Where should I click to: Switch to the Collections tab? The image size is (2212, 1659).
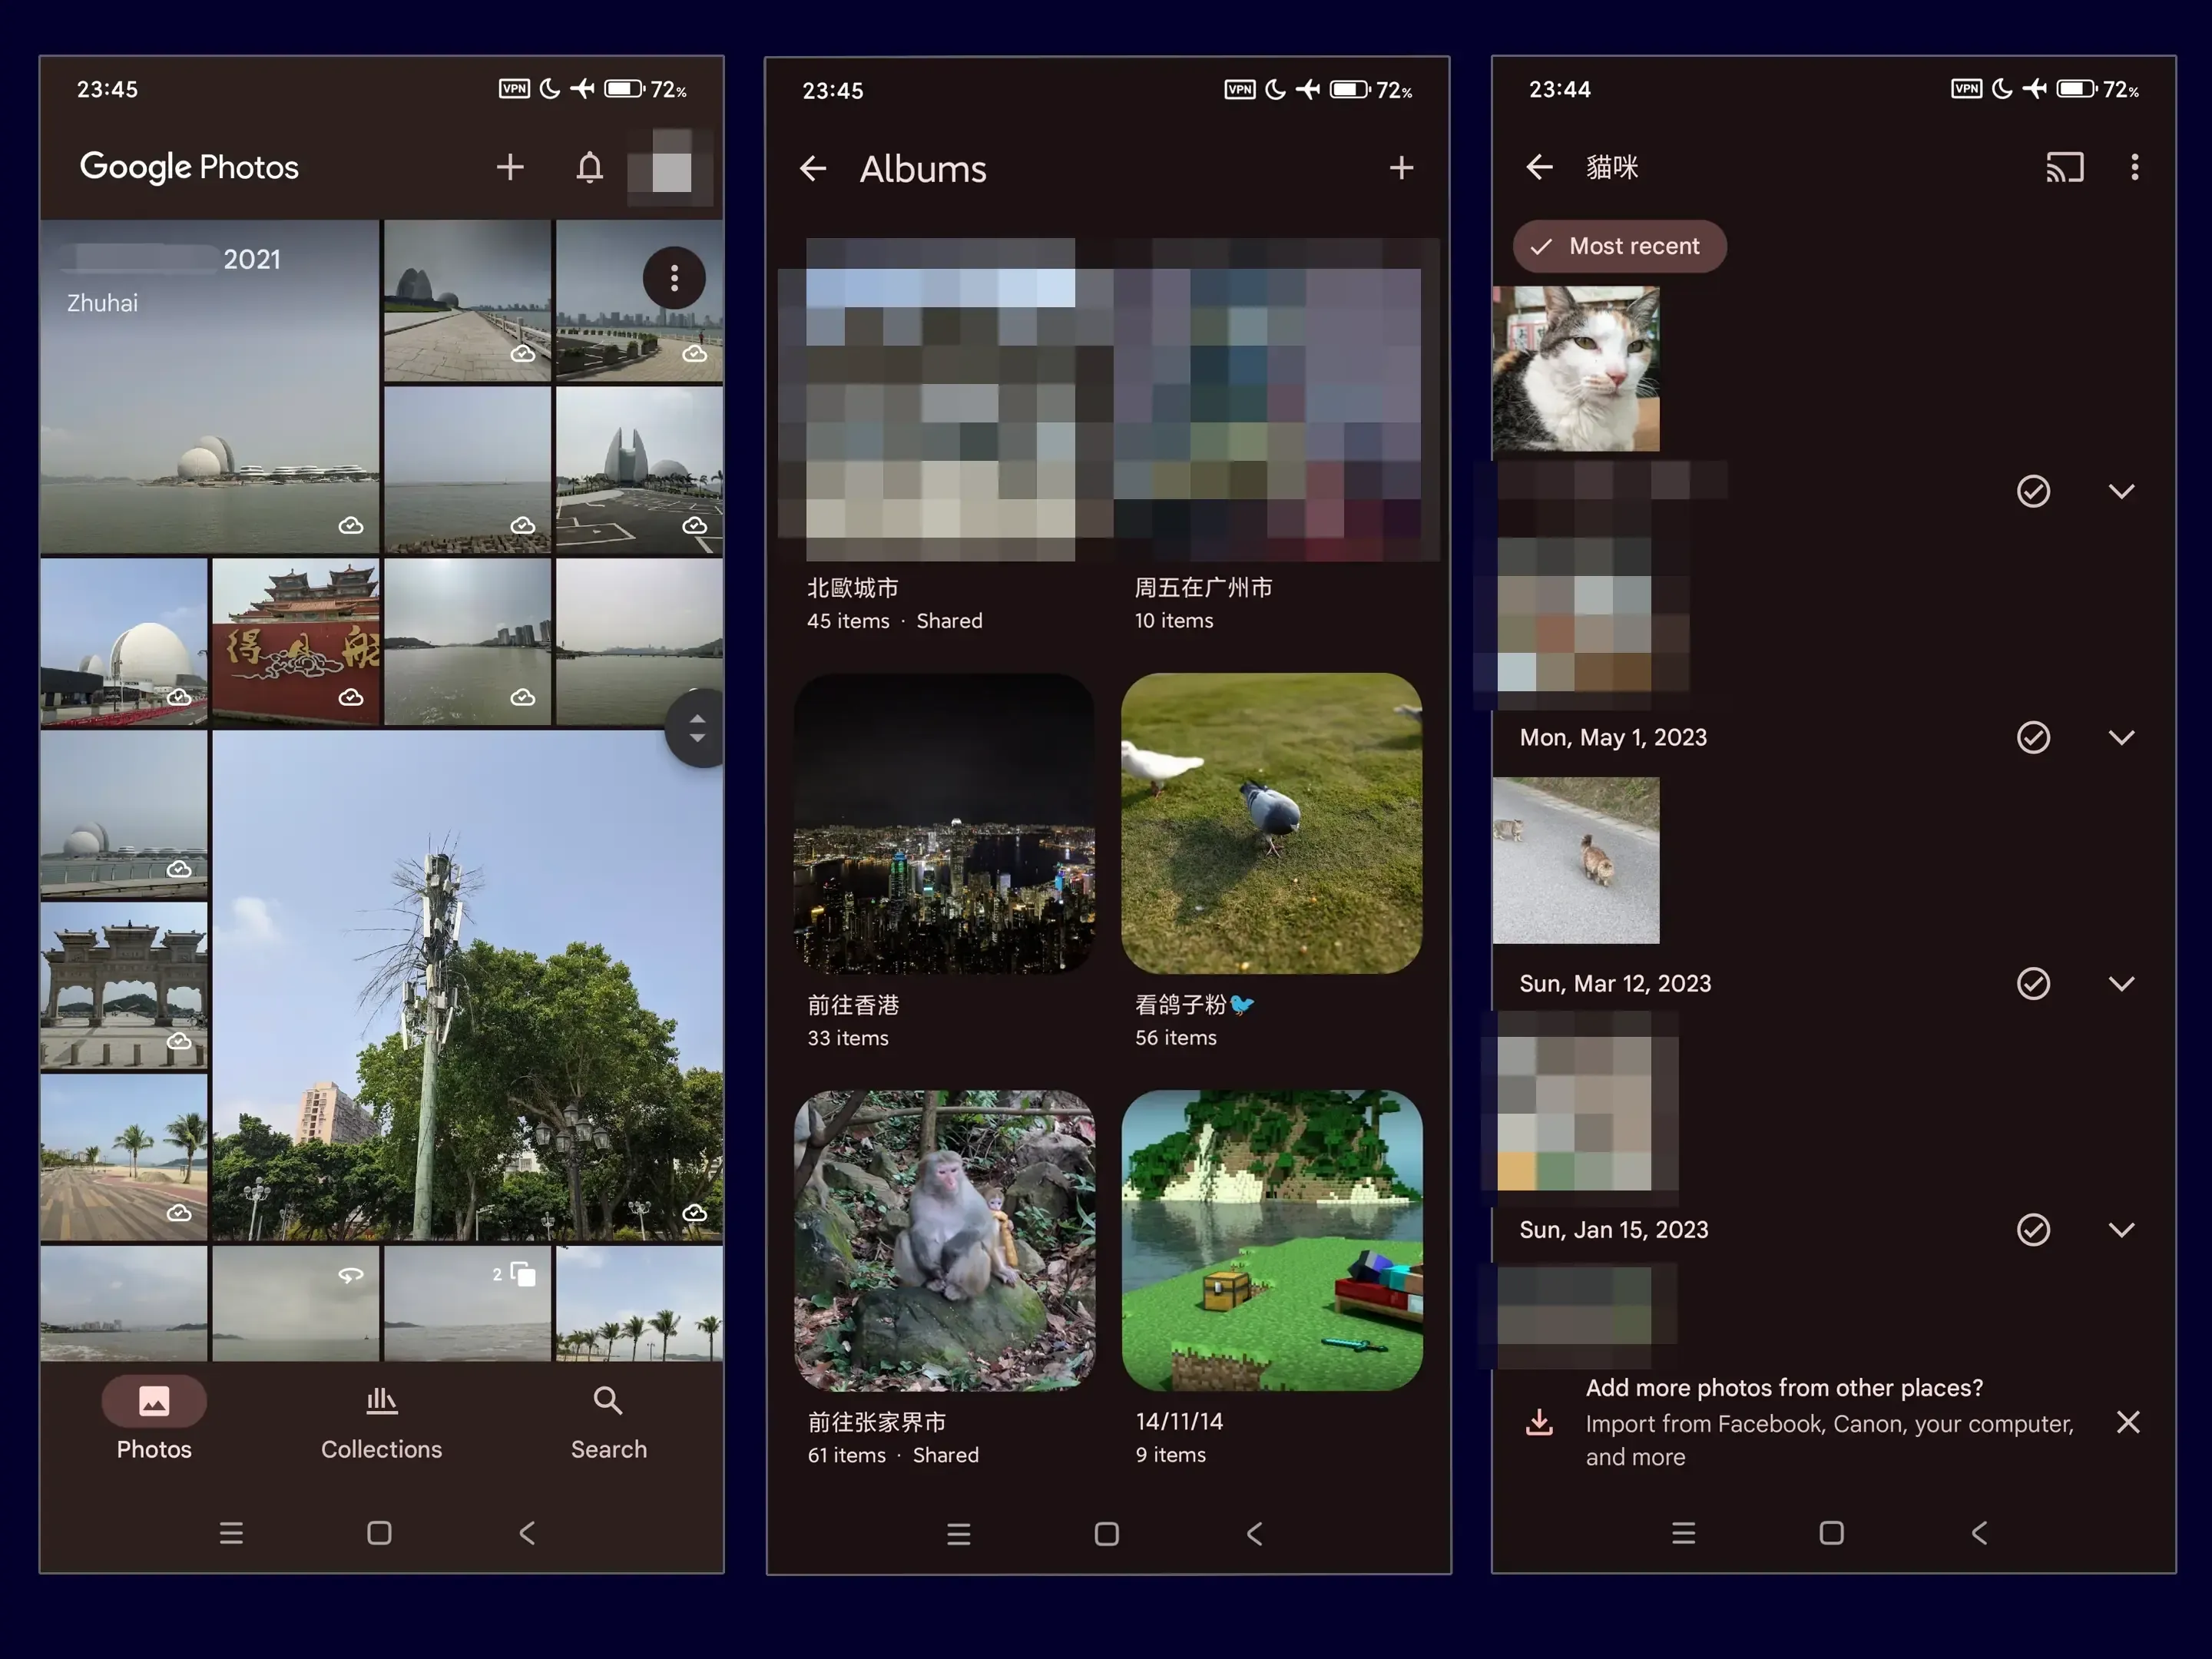click(x=381, y=1422)
